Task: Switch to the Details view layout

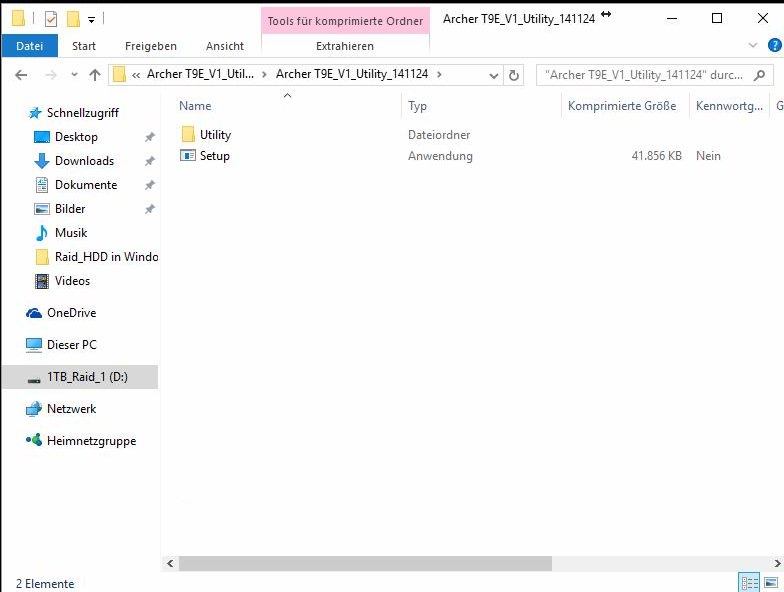Action: (749, 582)
